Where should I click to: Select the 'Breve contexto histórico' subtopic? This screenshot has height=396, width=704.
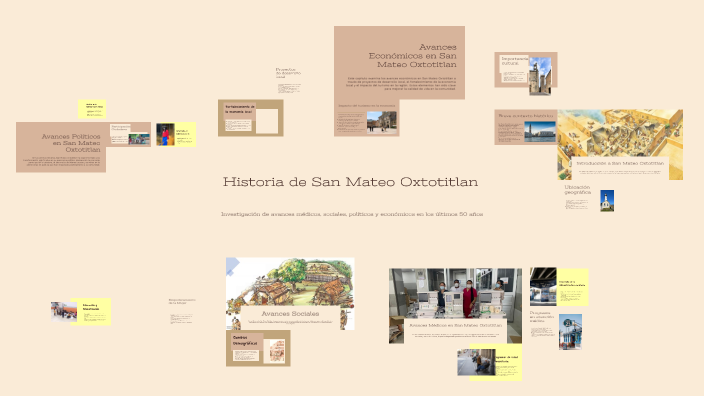526,127
